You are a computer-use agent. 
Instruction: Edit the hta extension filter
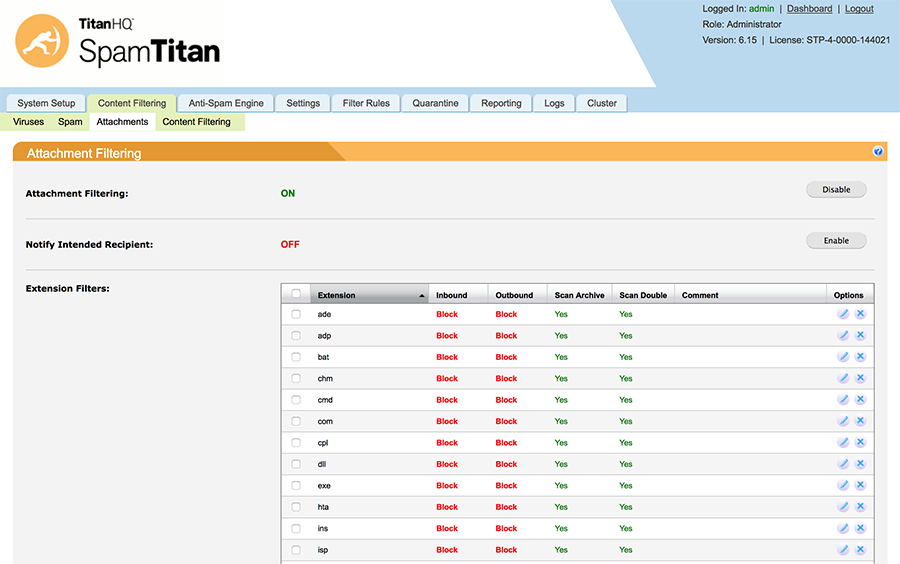click(x=843, y=507)
